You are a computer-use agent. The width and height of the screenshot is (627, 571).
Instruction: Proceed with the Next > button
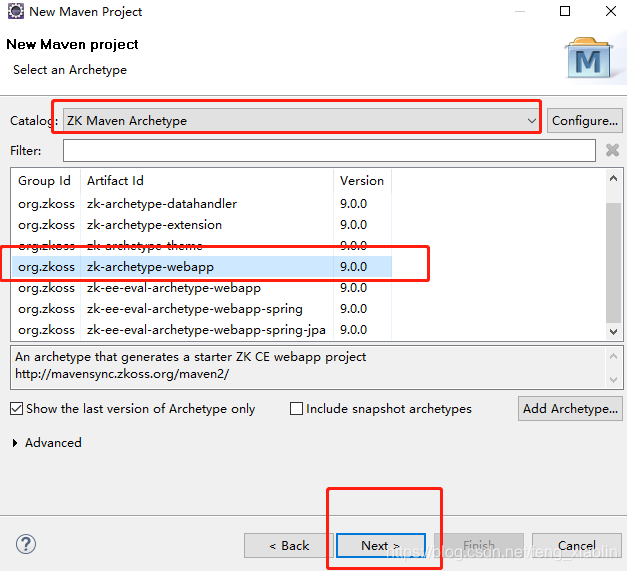(381, 545)
